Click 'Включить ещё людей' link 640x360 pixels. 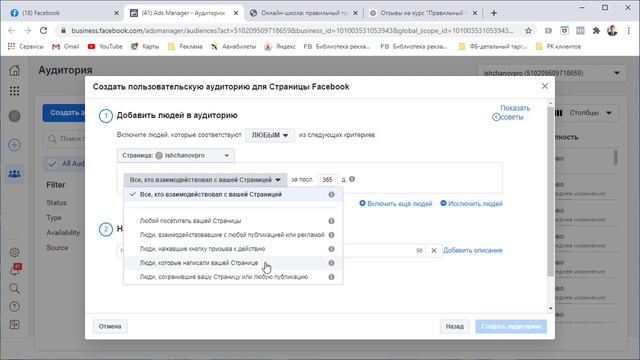[x=396, y=204]
